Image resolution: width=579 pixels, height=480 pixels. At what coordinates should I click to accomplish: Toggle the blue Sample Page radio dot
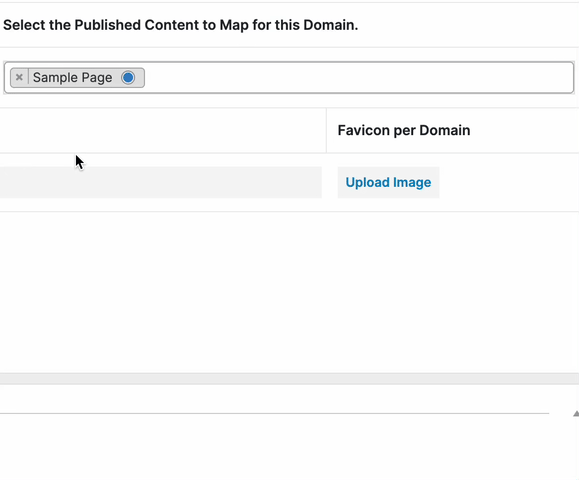pos(128,78)
